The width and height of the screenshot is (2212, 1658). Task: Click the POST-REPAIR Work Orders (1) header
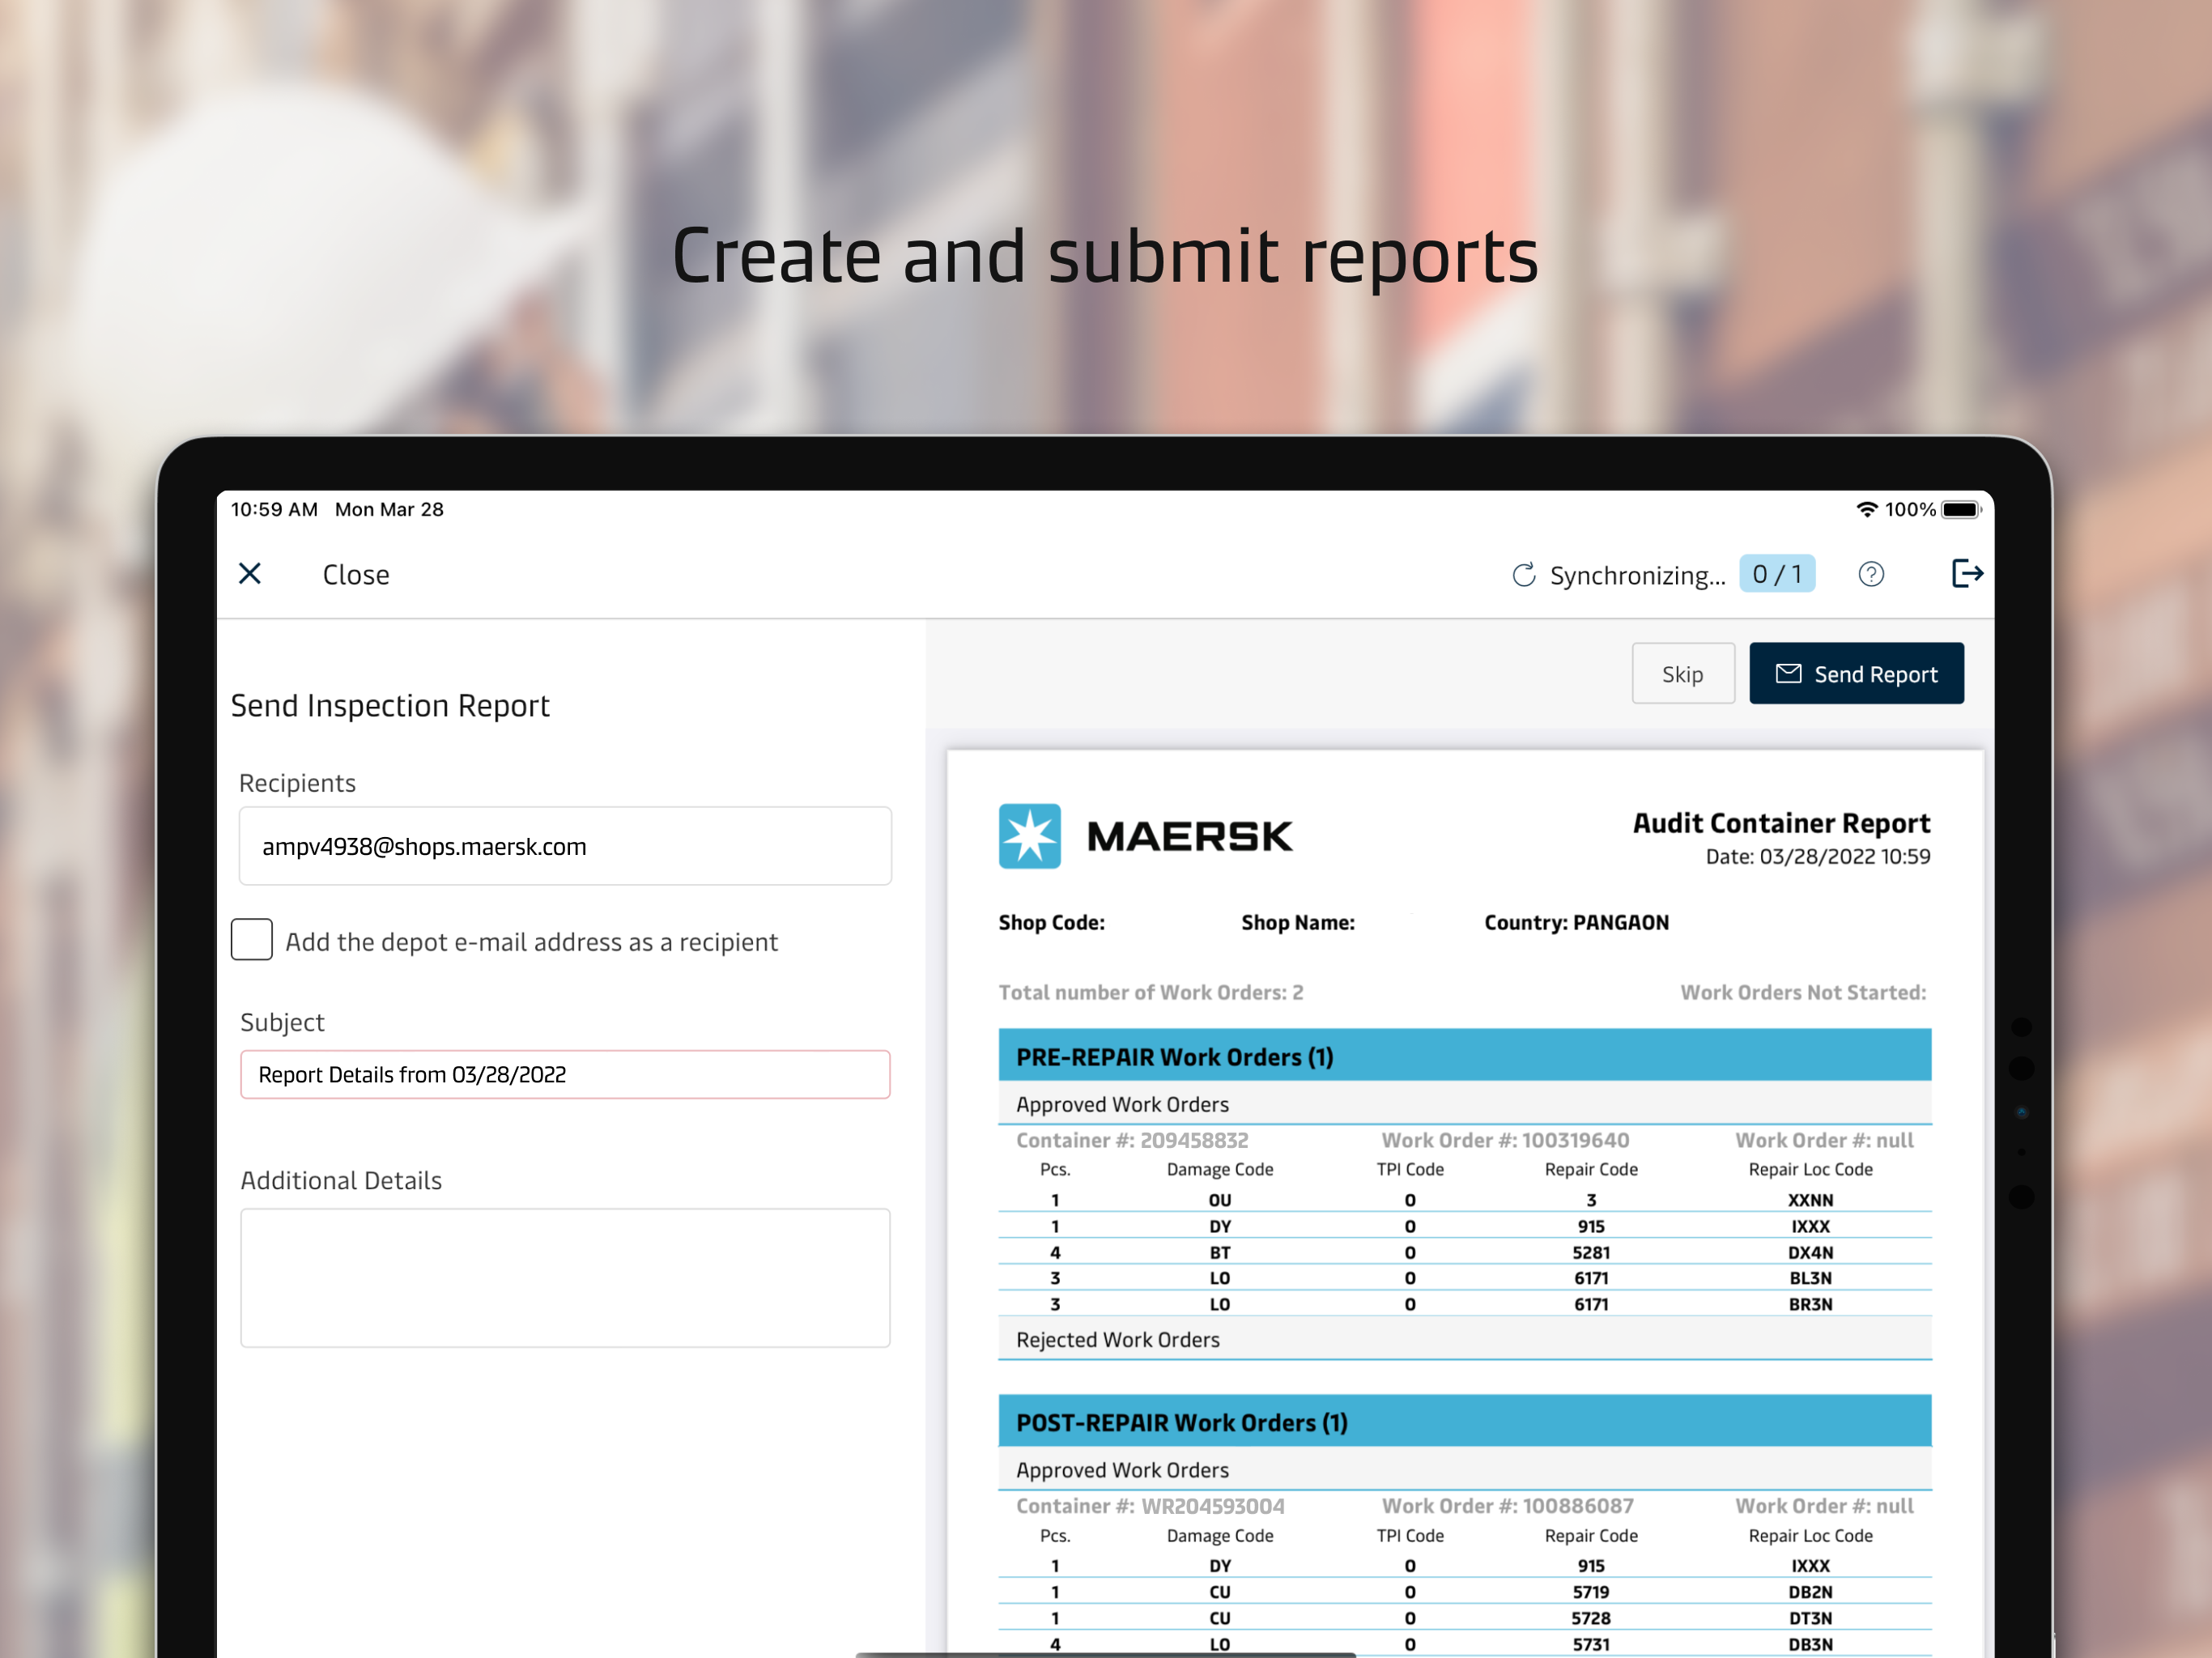(x=1465, y=1421)
